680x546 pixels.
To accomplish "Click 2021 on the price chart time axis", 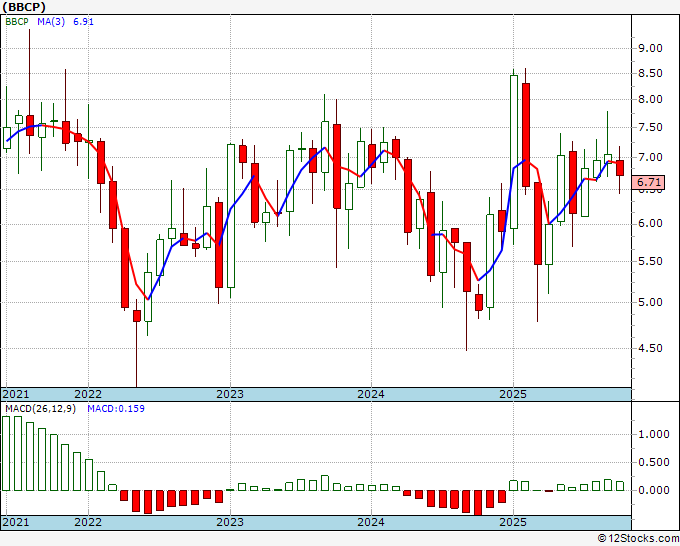I will coord(16,394).
